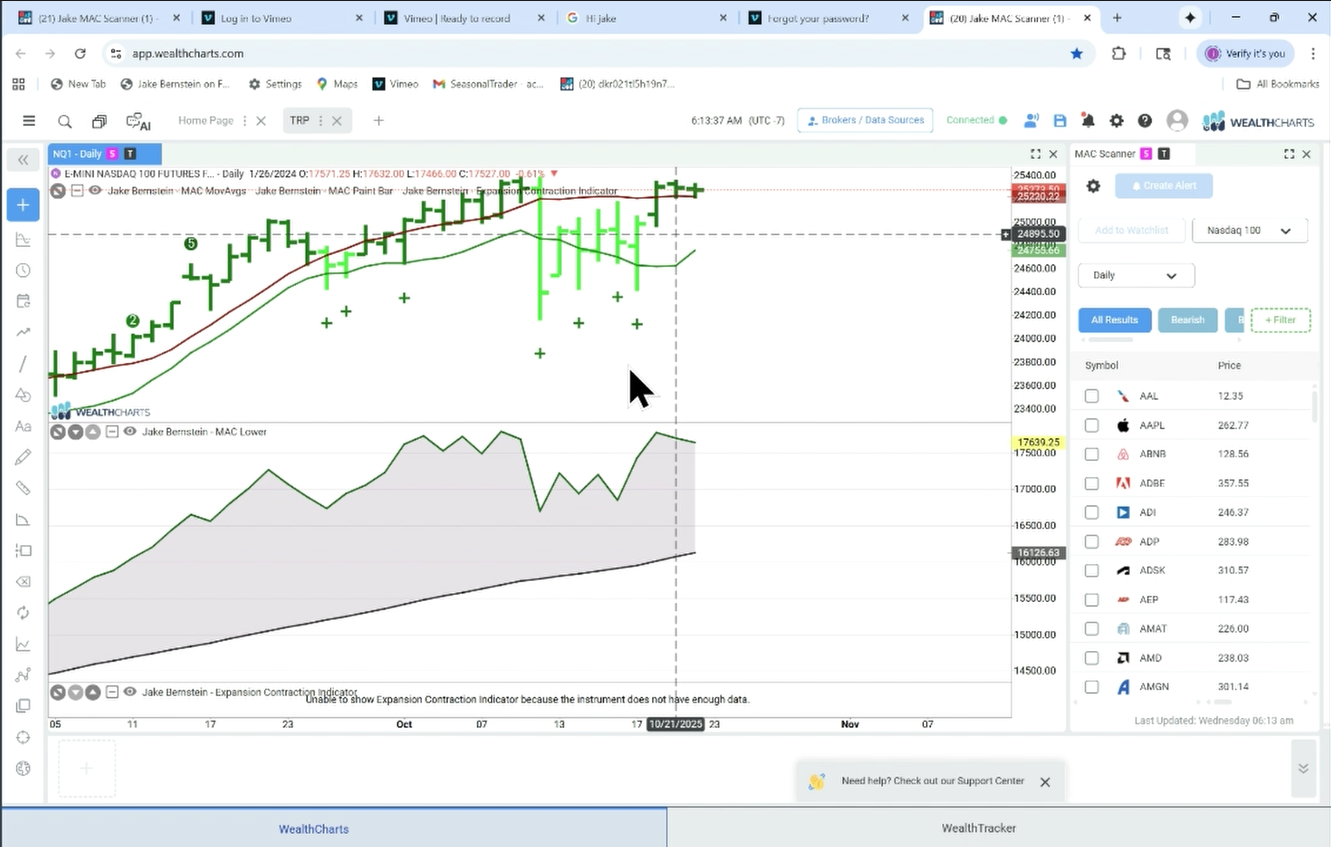Switch to WealthTracker bottom tab
Image resolution: width=1331 pixels, height=847 pixels.
[978, 828]
